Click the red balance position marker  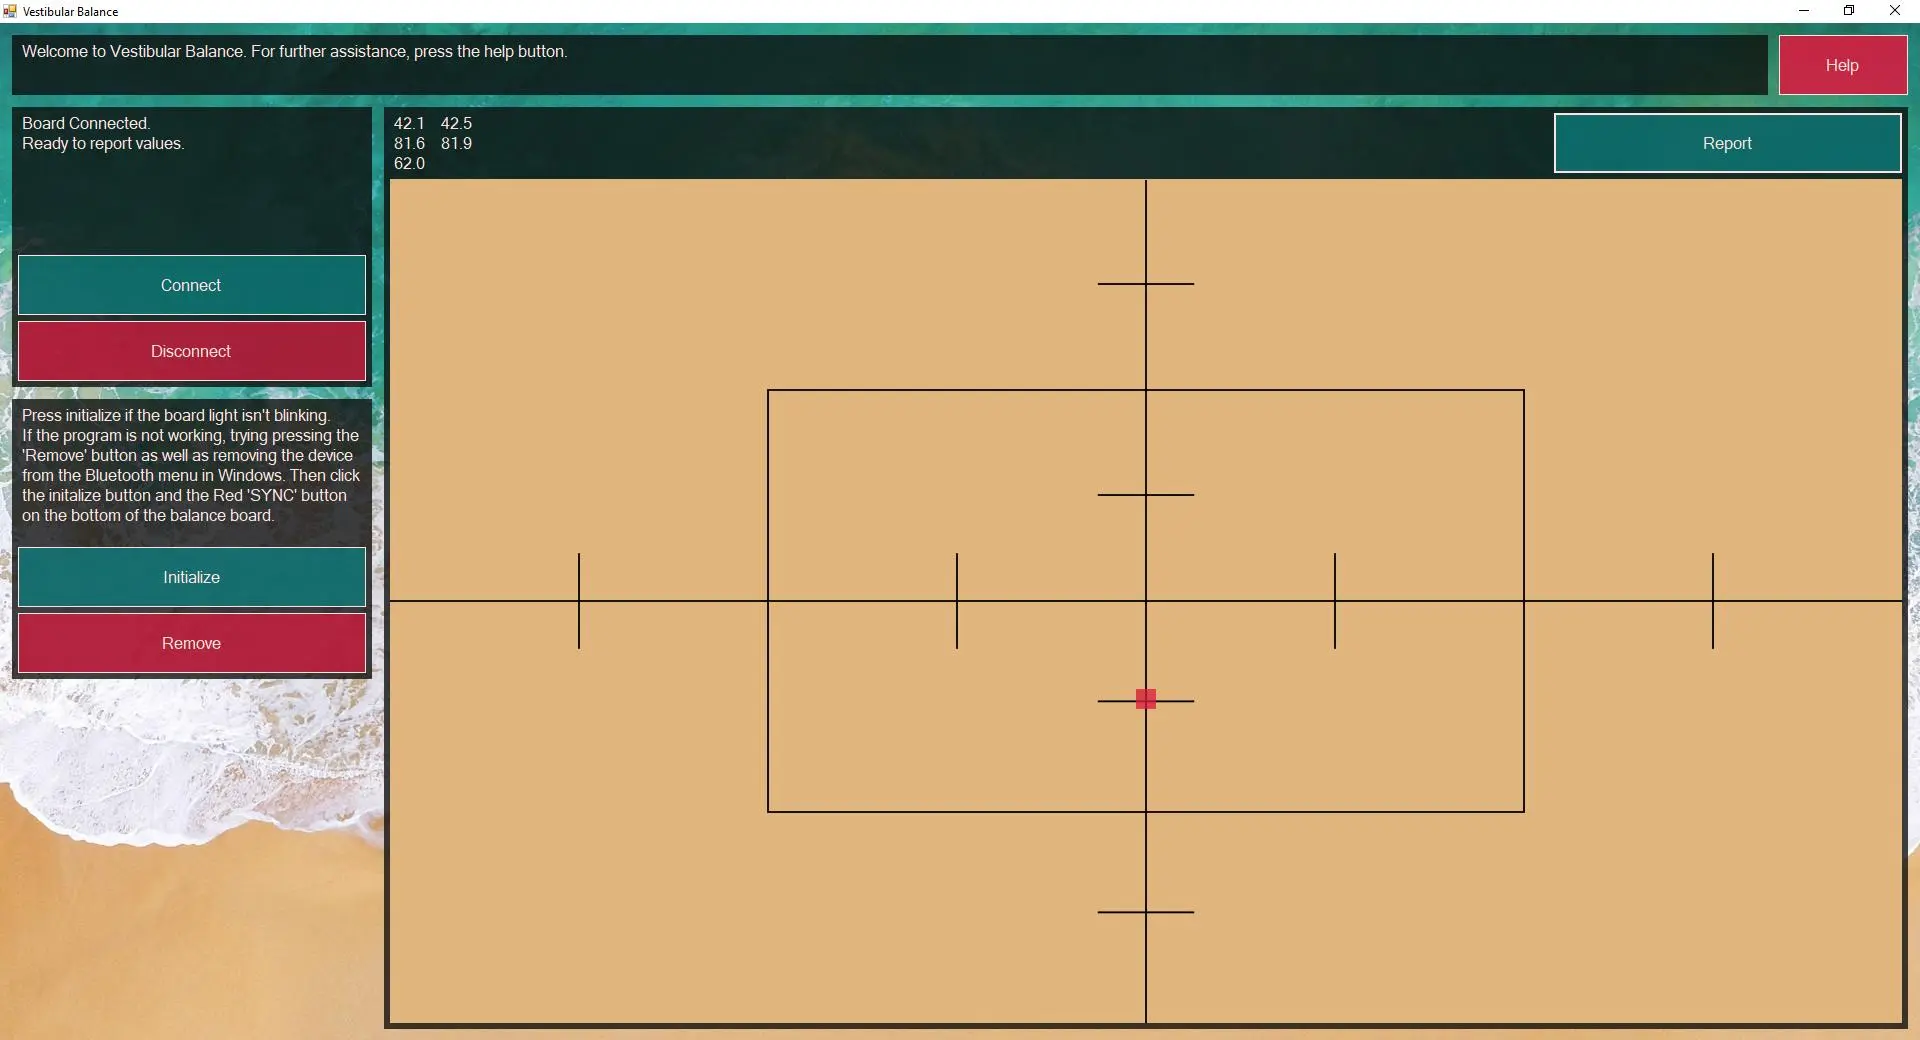[x=1146, y=699]
